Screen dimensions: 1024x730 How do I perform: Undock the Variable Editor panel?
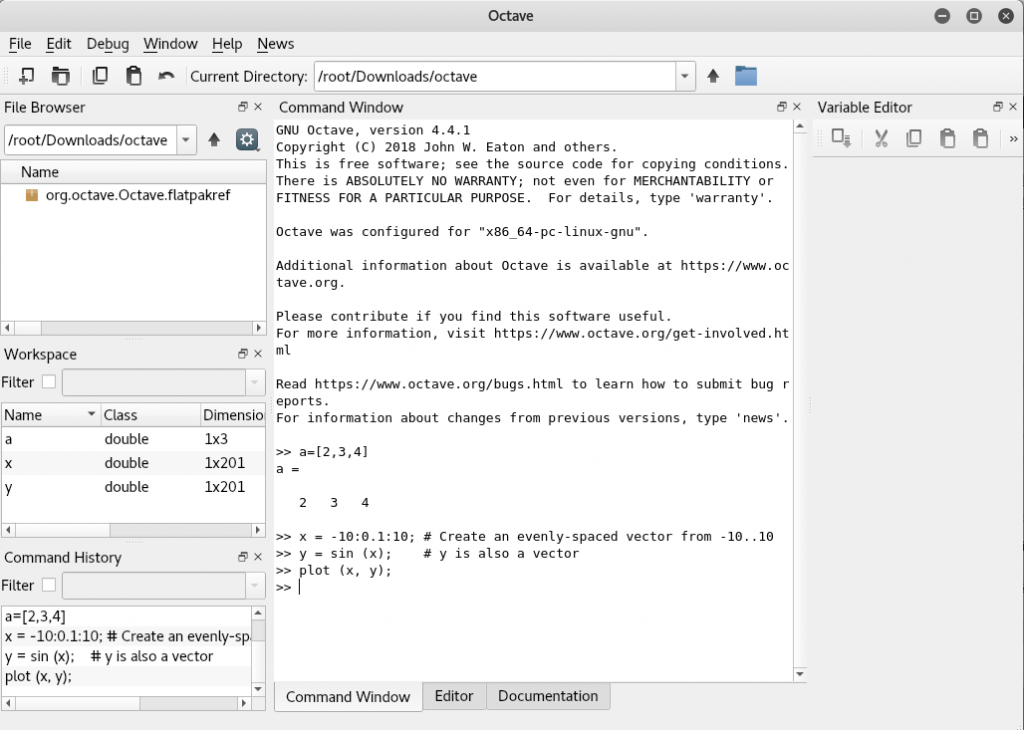pos(998,106)
